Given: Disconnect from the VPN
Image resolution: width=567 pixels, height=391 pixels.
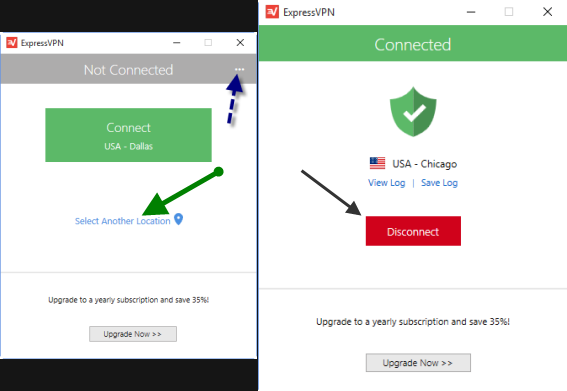Looking at the screenshot, I should (413, 231).
